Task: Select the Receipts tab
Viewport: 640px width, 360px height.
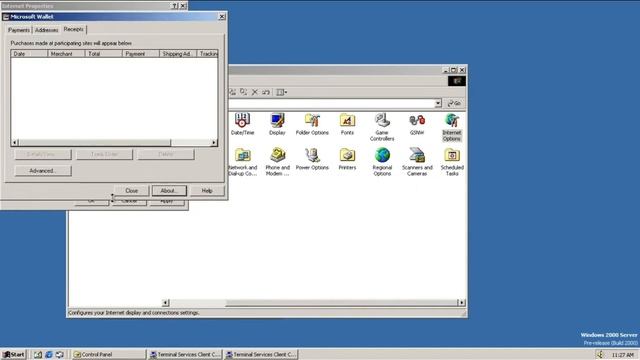Action: [73, 29]
